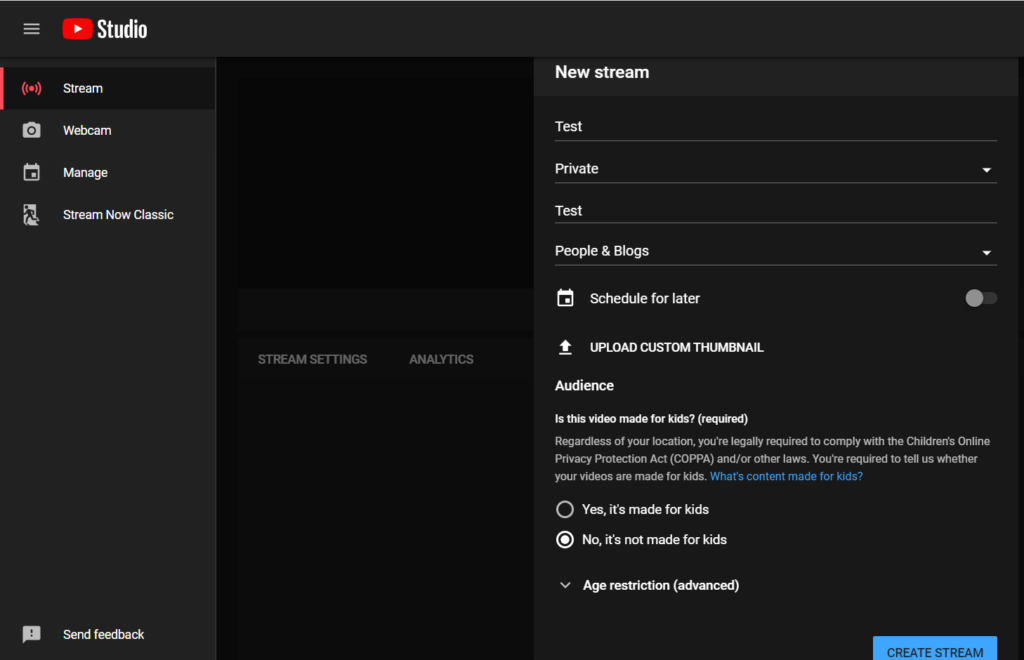Image resolution: width=1024 pixels, height=660 pixels.
Task: Click the Send feedback icon
Action: coord(32,634)
